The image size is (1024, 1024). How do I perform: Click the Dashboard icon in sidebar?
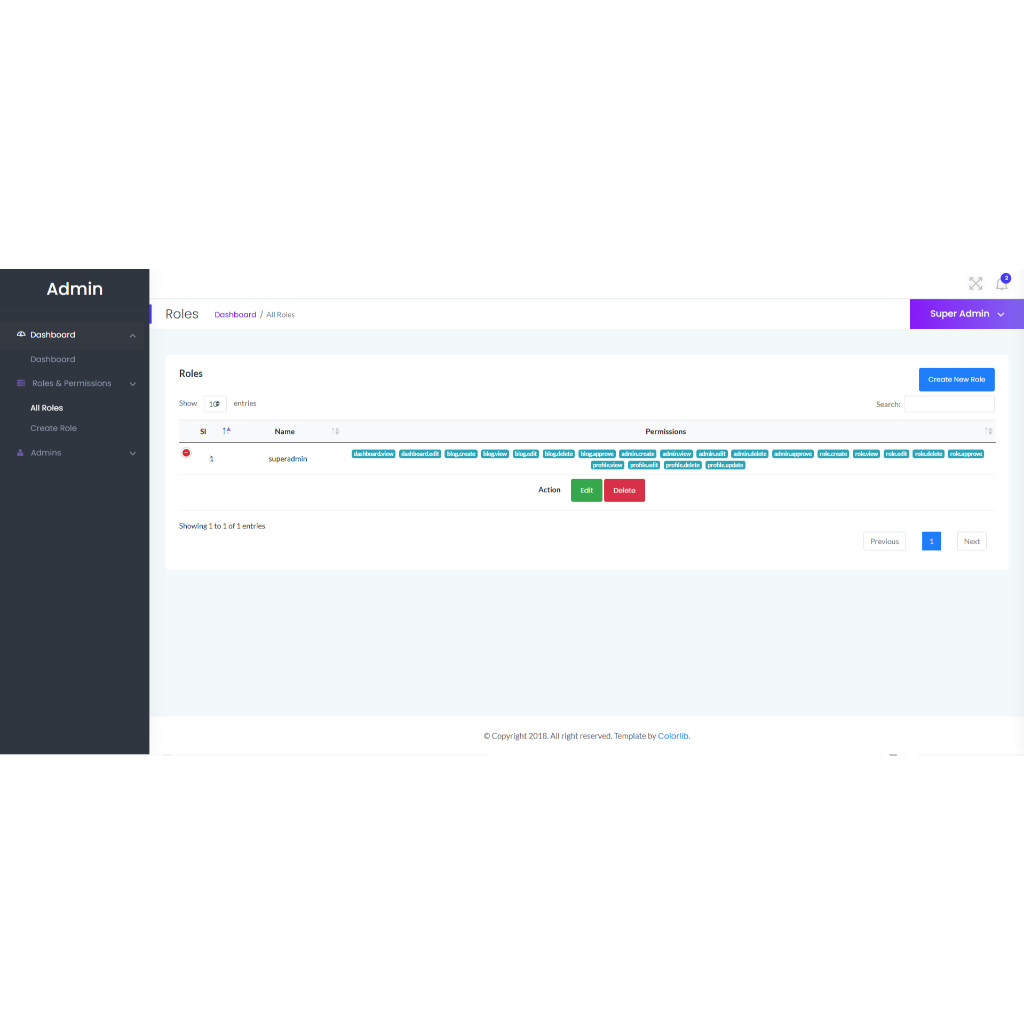tap(20, 334)
